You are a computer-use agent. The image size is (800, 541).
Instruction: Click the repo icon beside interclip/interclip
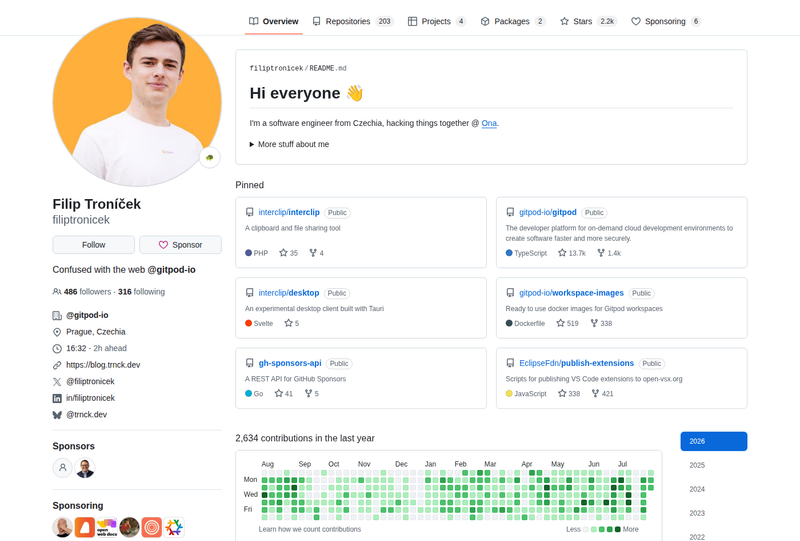[249, 212]
